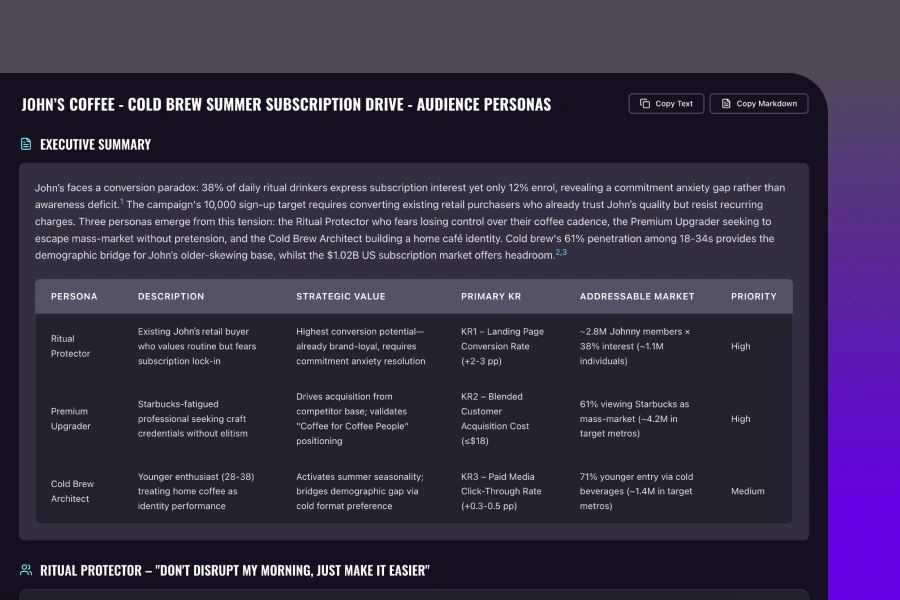The width and height of the screenshot is (900, 600).
Task: Open footnote reference 2 in summary
Action: click(x=557, y=253)
